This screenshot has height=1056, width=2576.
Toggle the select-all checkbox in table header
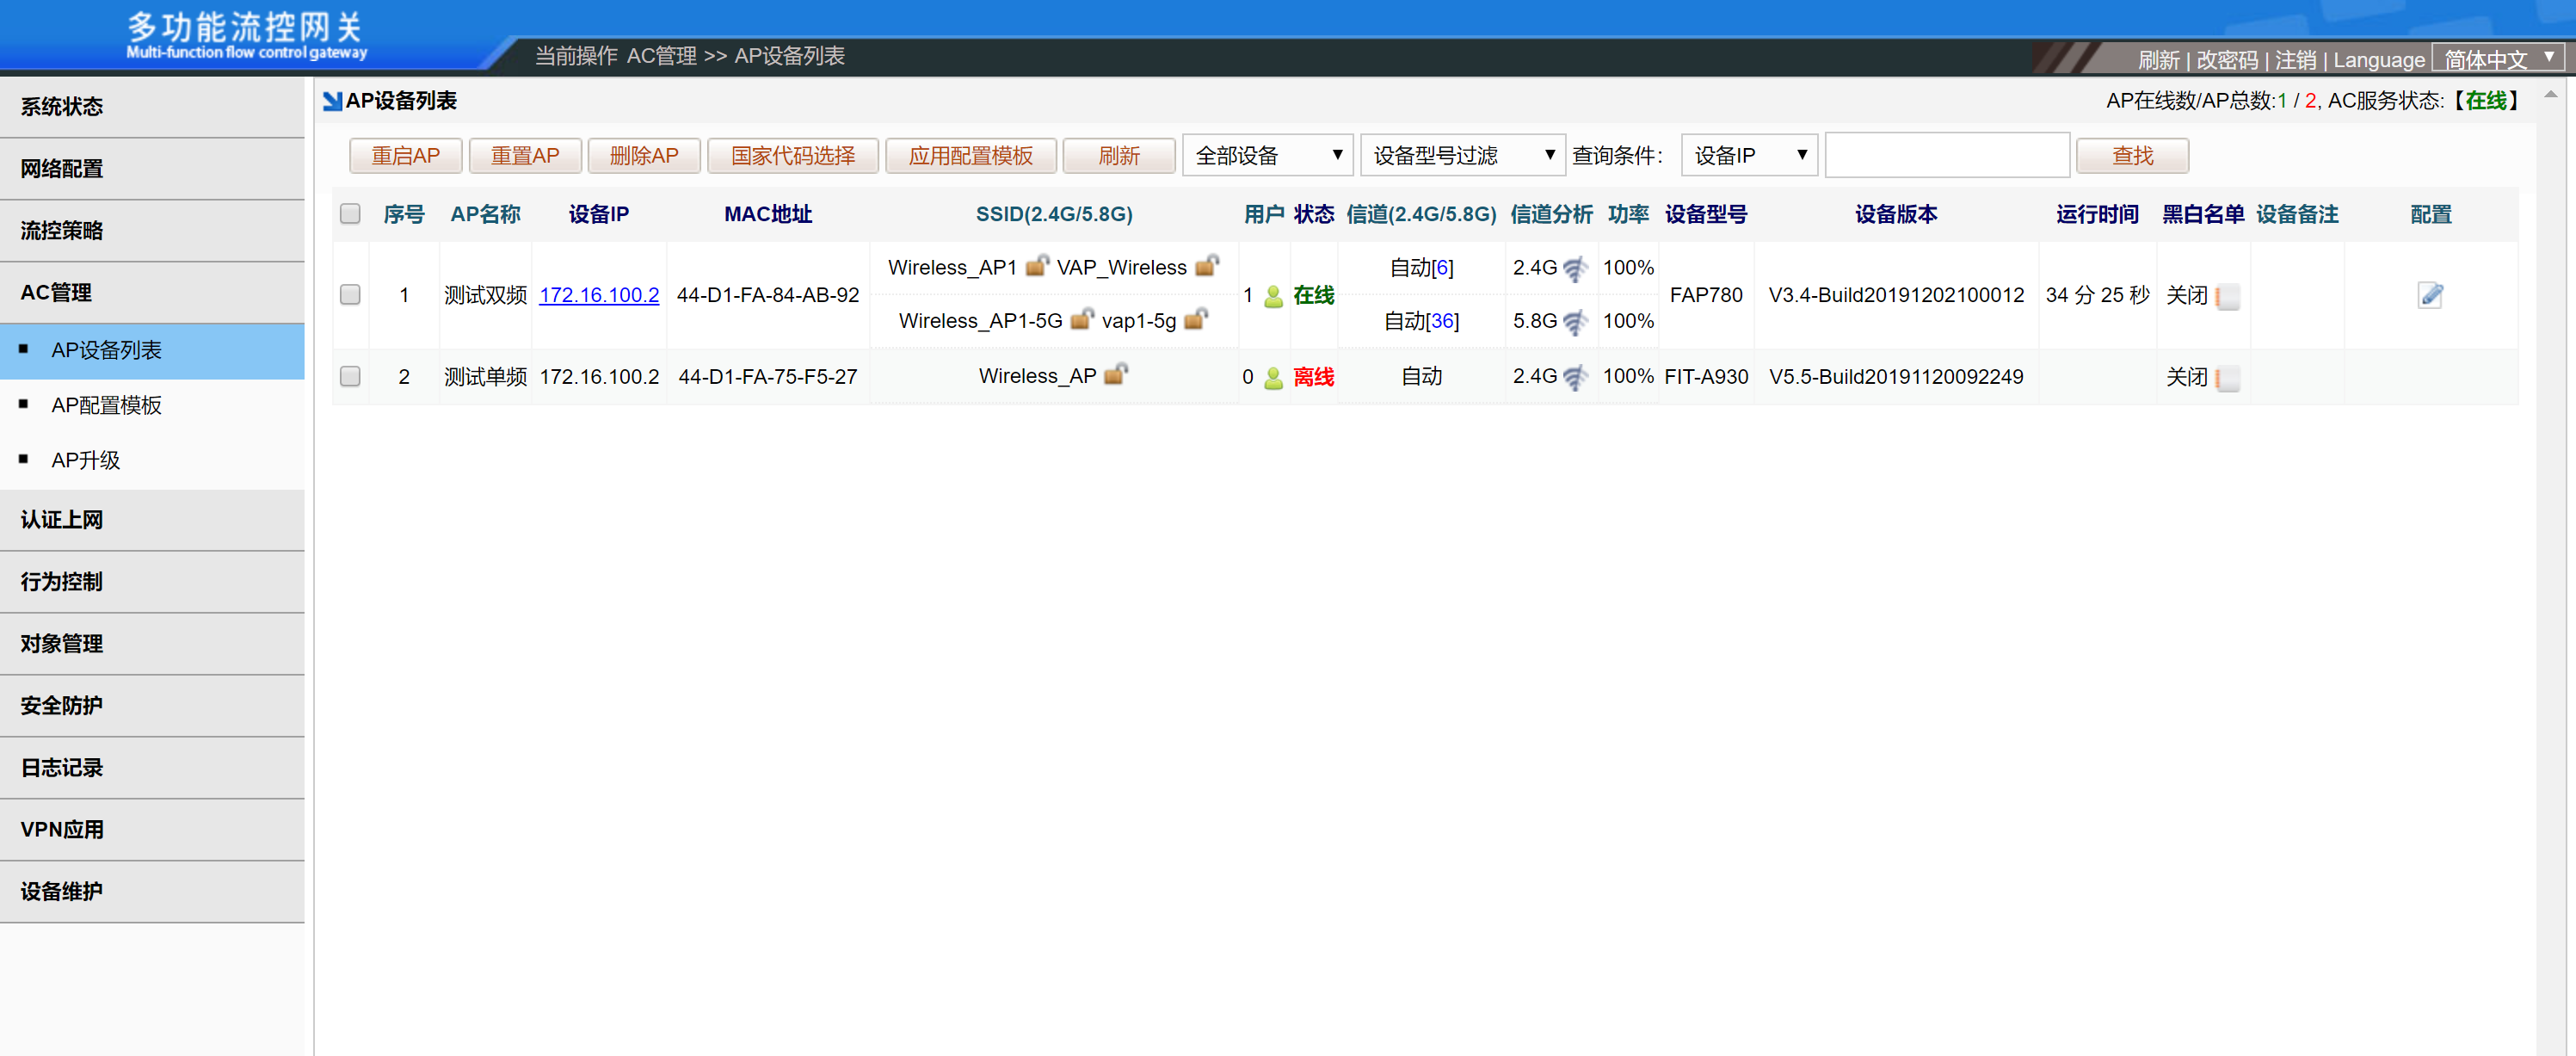pos(350,214)
